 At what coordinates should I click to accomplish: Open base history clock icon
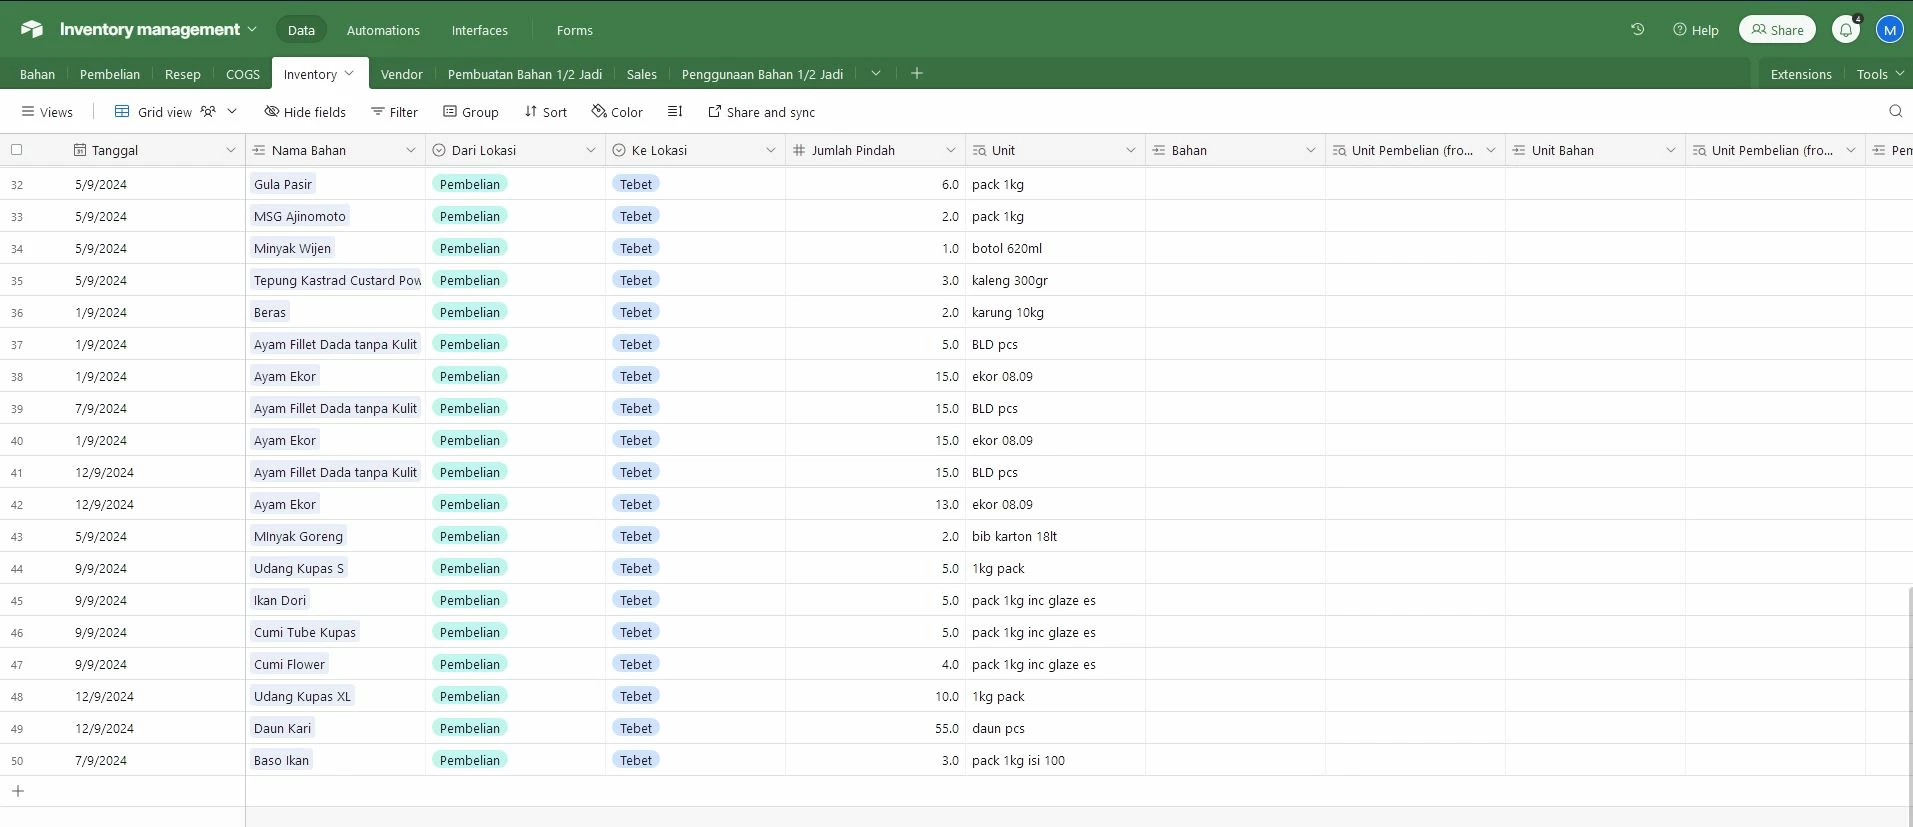pyautogui.click(x=1637, y=29)
